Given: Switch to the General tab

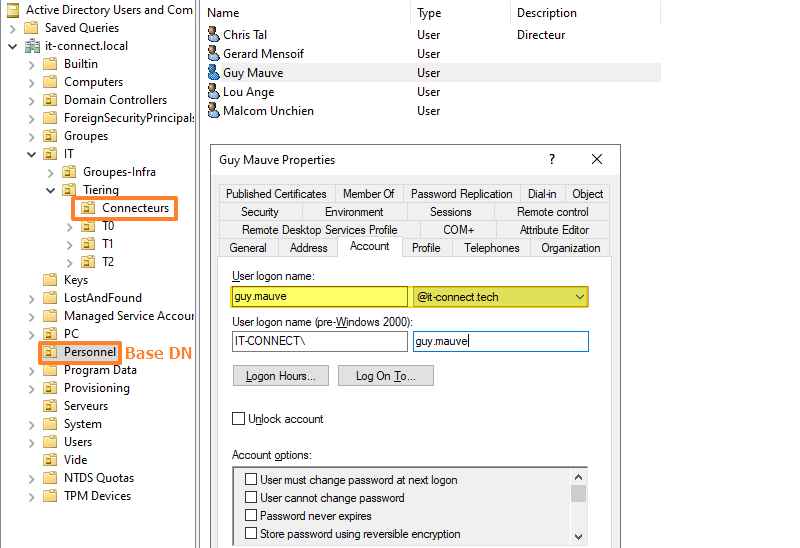Looking at the screenshot, I should [248, 248].
